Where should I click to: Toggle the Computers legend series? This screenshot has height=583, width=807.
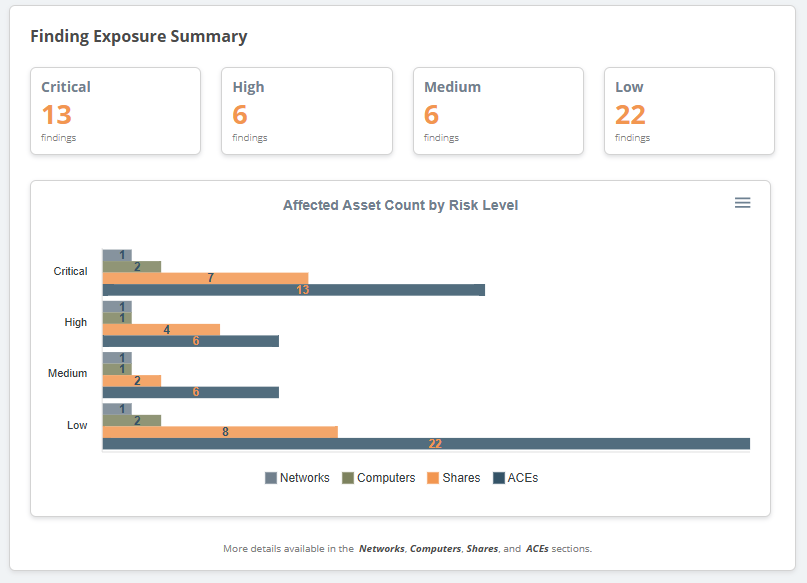(385, 478)
